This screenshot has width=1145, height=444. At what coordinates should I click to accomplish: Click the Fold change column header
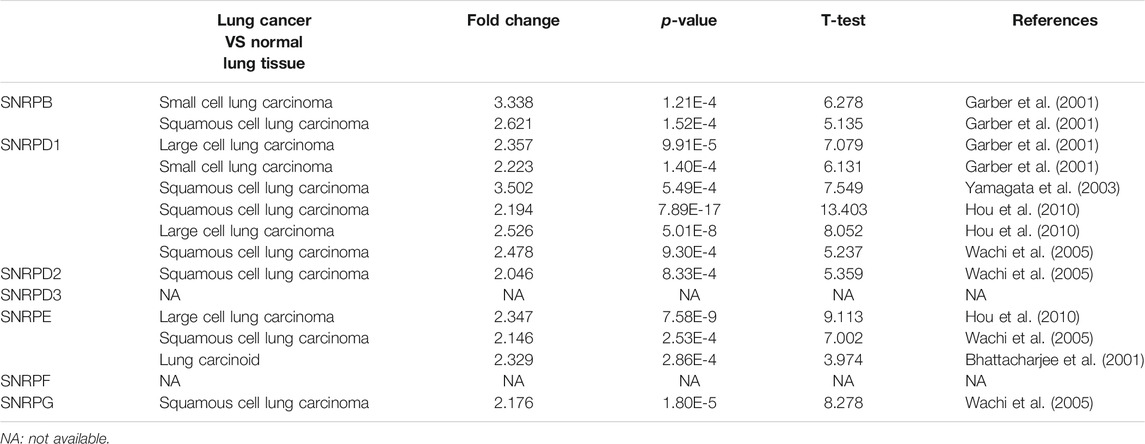[513, 20]
